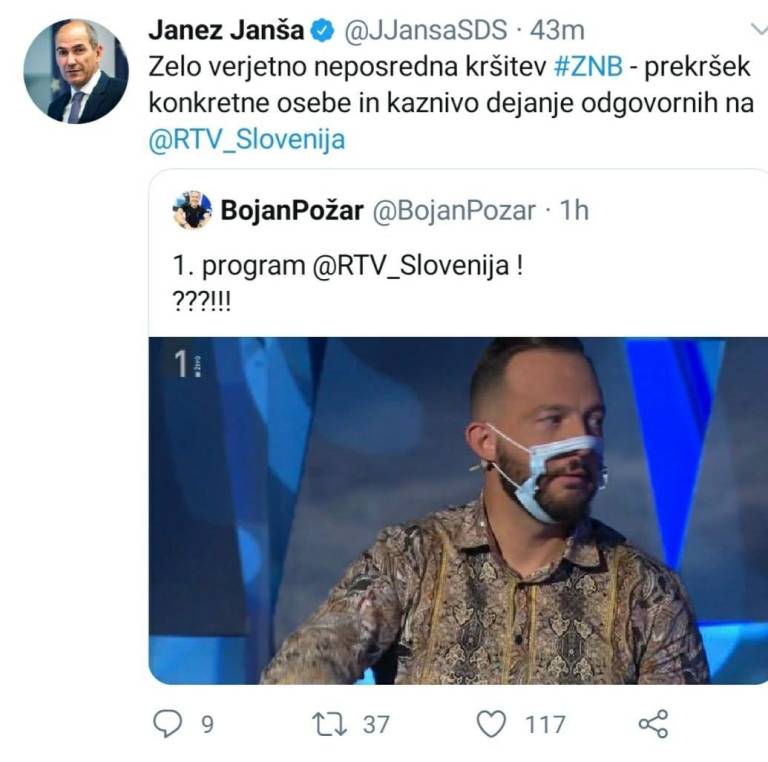The image size is (768, 762).
Task: Click the 43m tweet timestamp
Action: [557, 30]
